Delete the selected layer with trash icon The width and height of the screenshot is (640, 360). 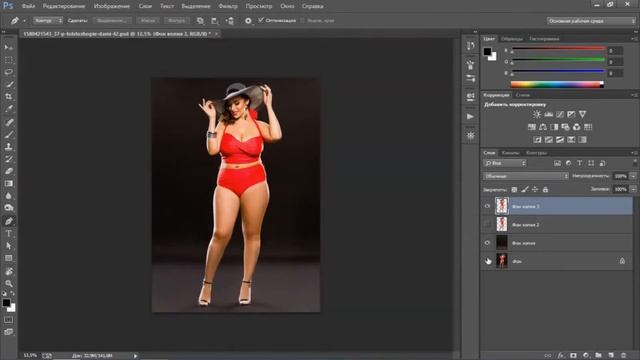pos(623,356)
